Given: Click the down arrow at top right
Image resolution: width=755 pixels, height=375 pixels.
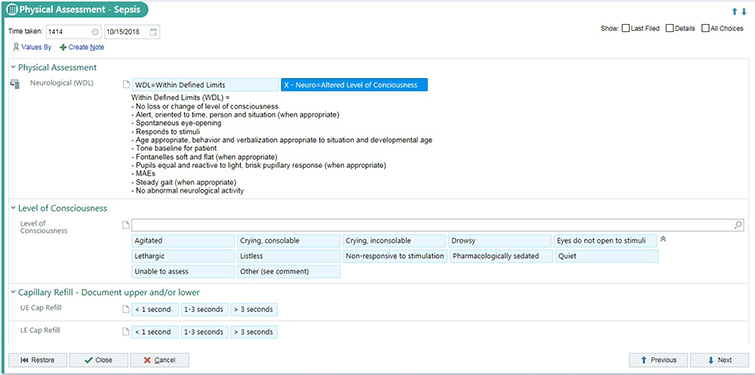Looking at the screenshot, I should 744,12.
